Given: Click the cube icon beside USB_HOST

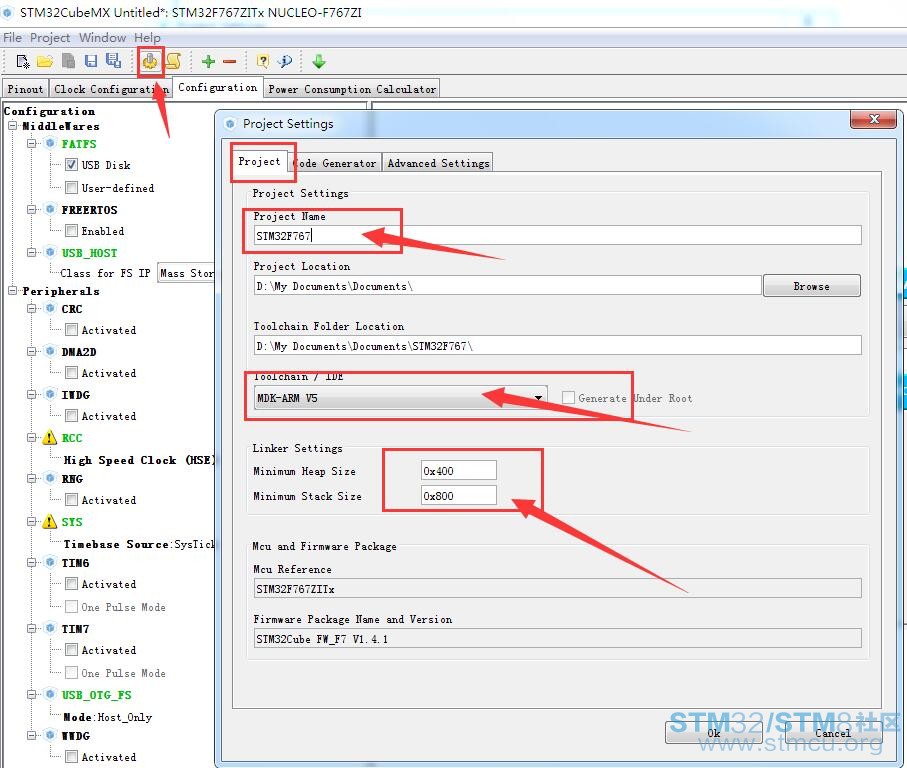Looking at the screenshot, I should (50, 252).
